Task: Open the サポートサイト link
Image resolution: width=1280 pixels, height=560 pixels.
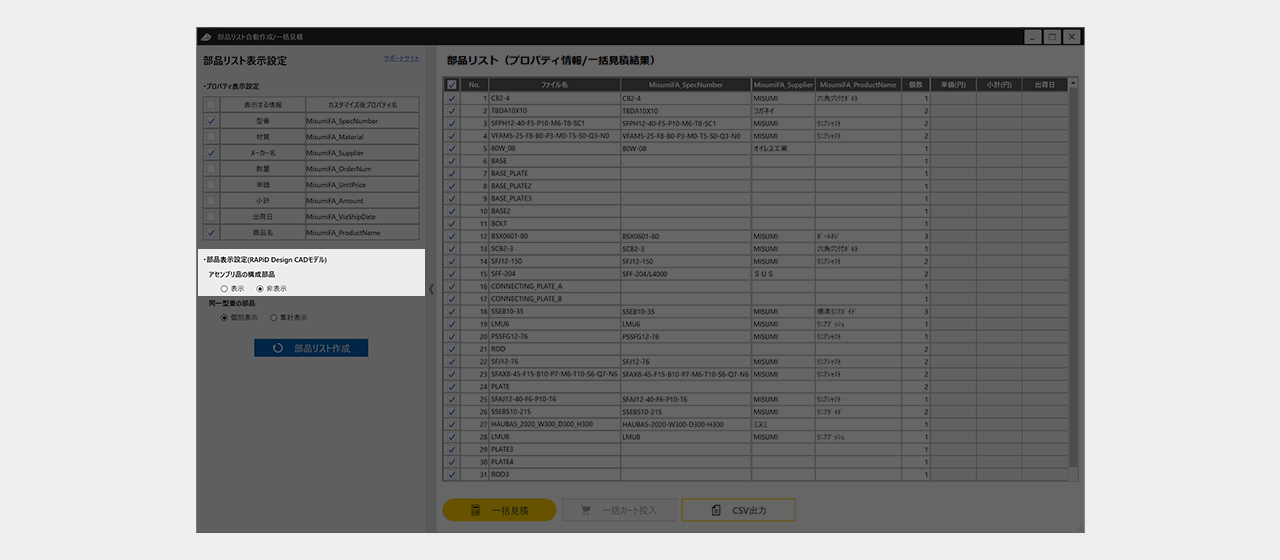Action: 401,59
